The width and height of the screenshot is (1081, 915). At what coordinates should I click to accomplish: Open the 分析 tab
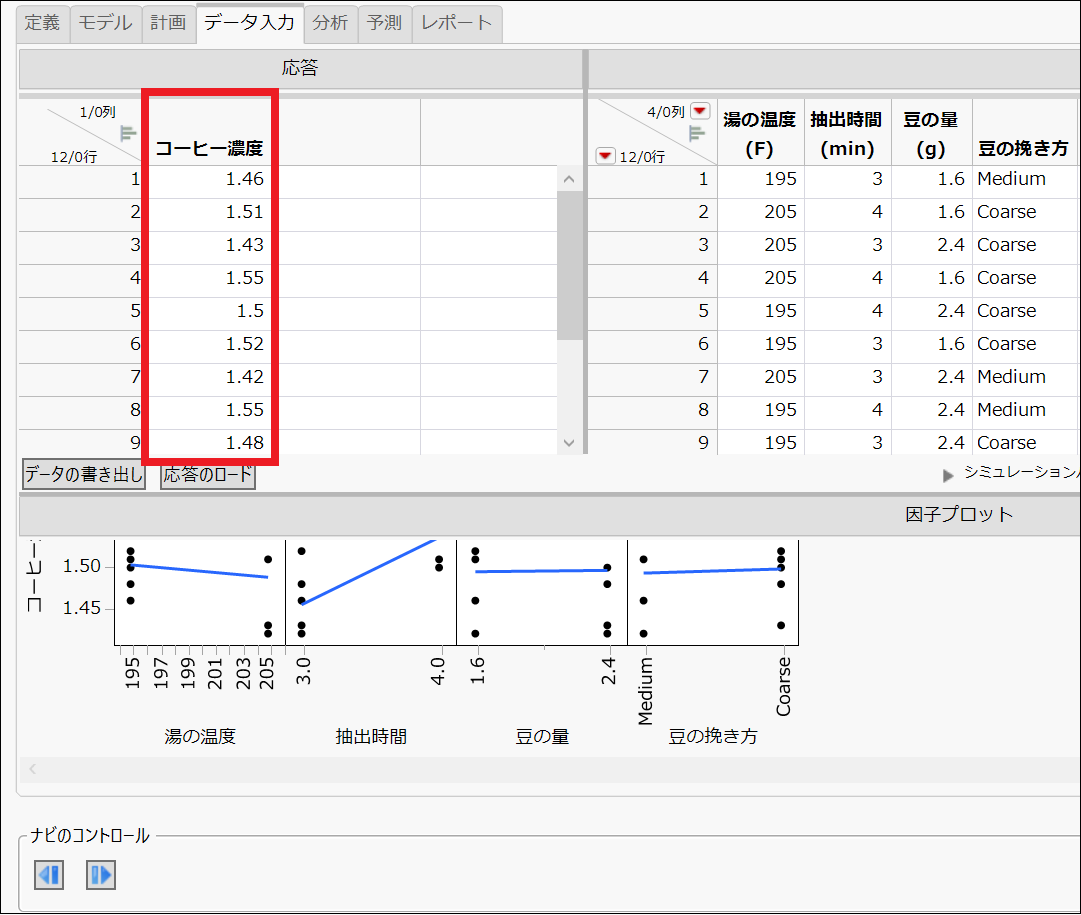click(330, 23)
